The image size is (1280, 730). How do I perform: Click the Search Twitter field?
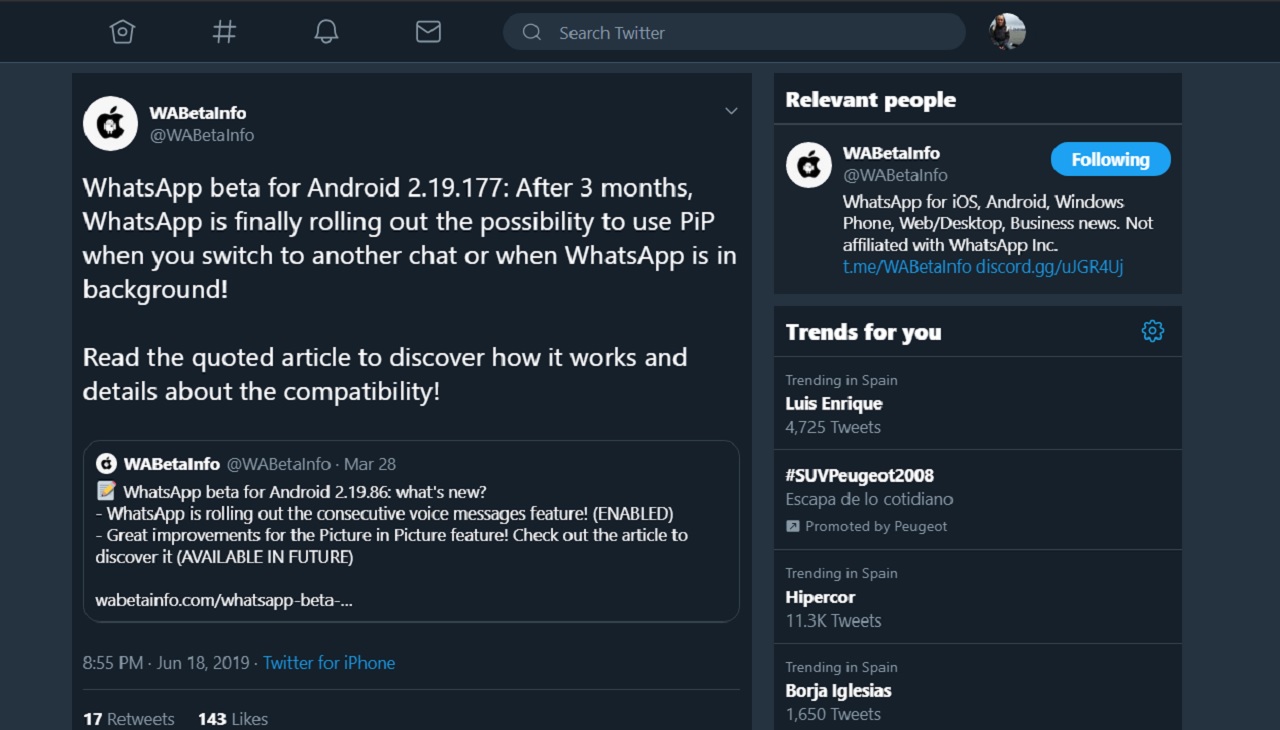[x=734, y=32]
